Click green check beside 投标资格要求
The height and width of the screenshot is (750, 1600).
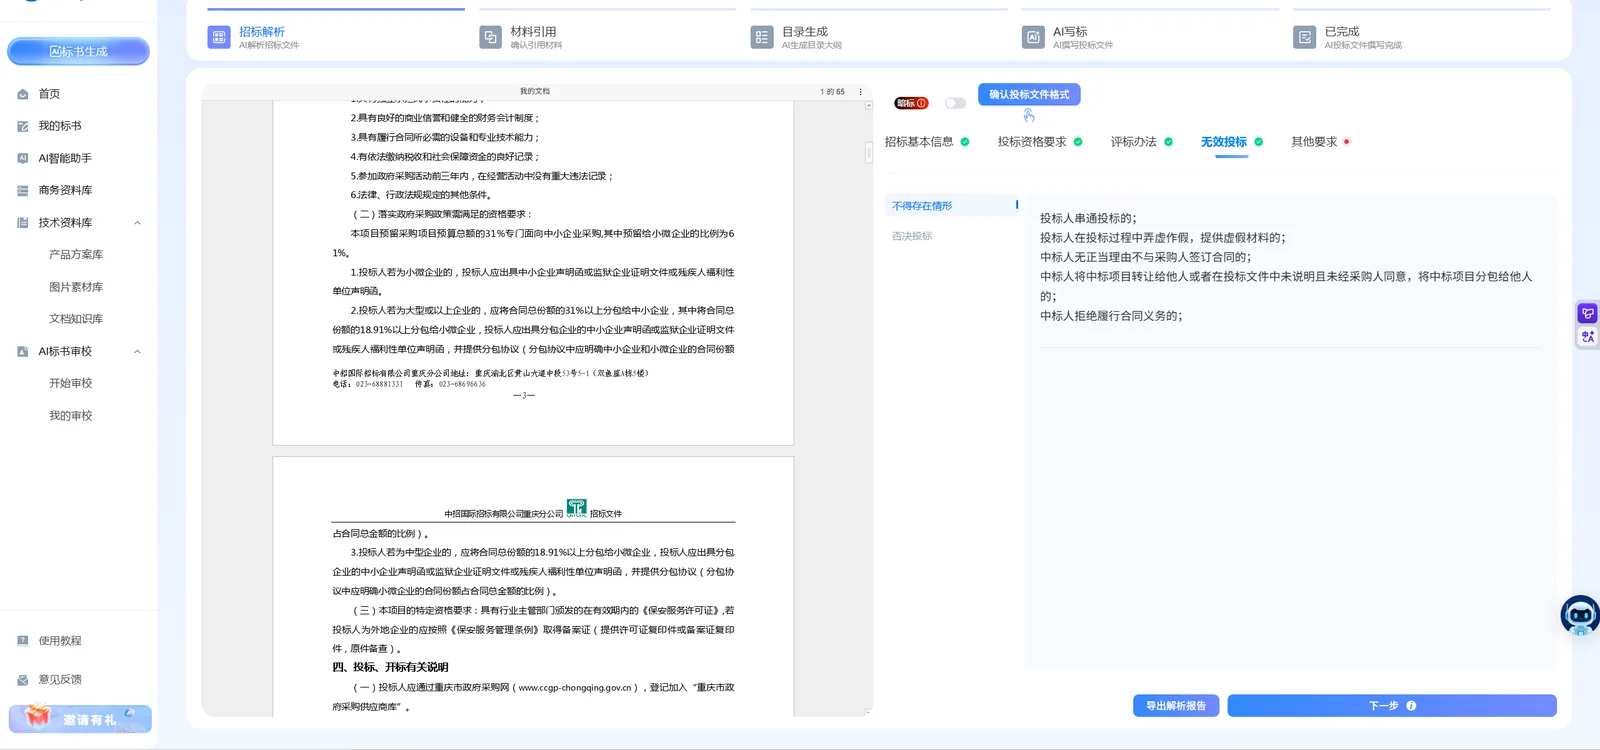coord(1078,142)
